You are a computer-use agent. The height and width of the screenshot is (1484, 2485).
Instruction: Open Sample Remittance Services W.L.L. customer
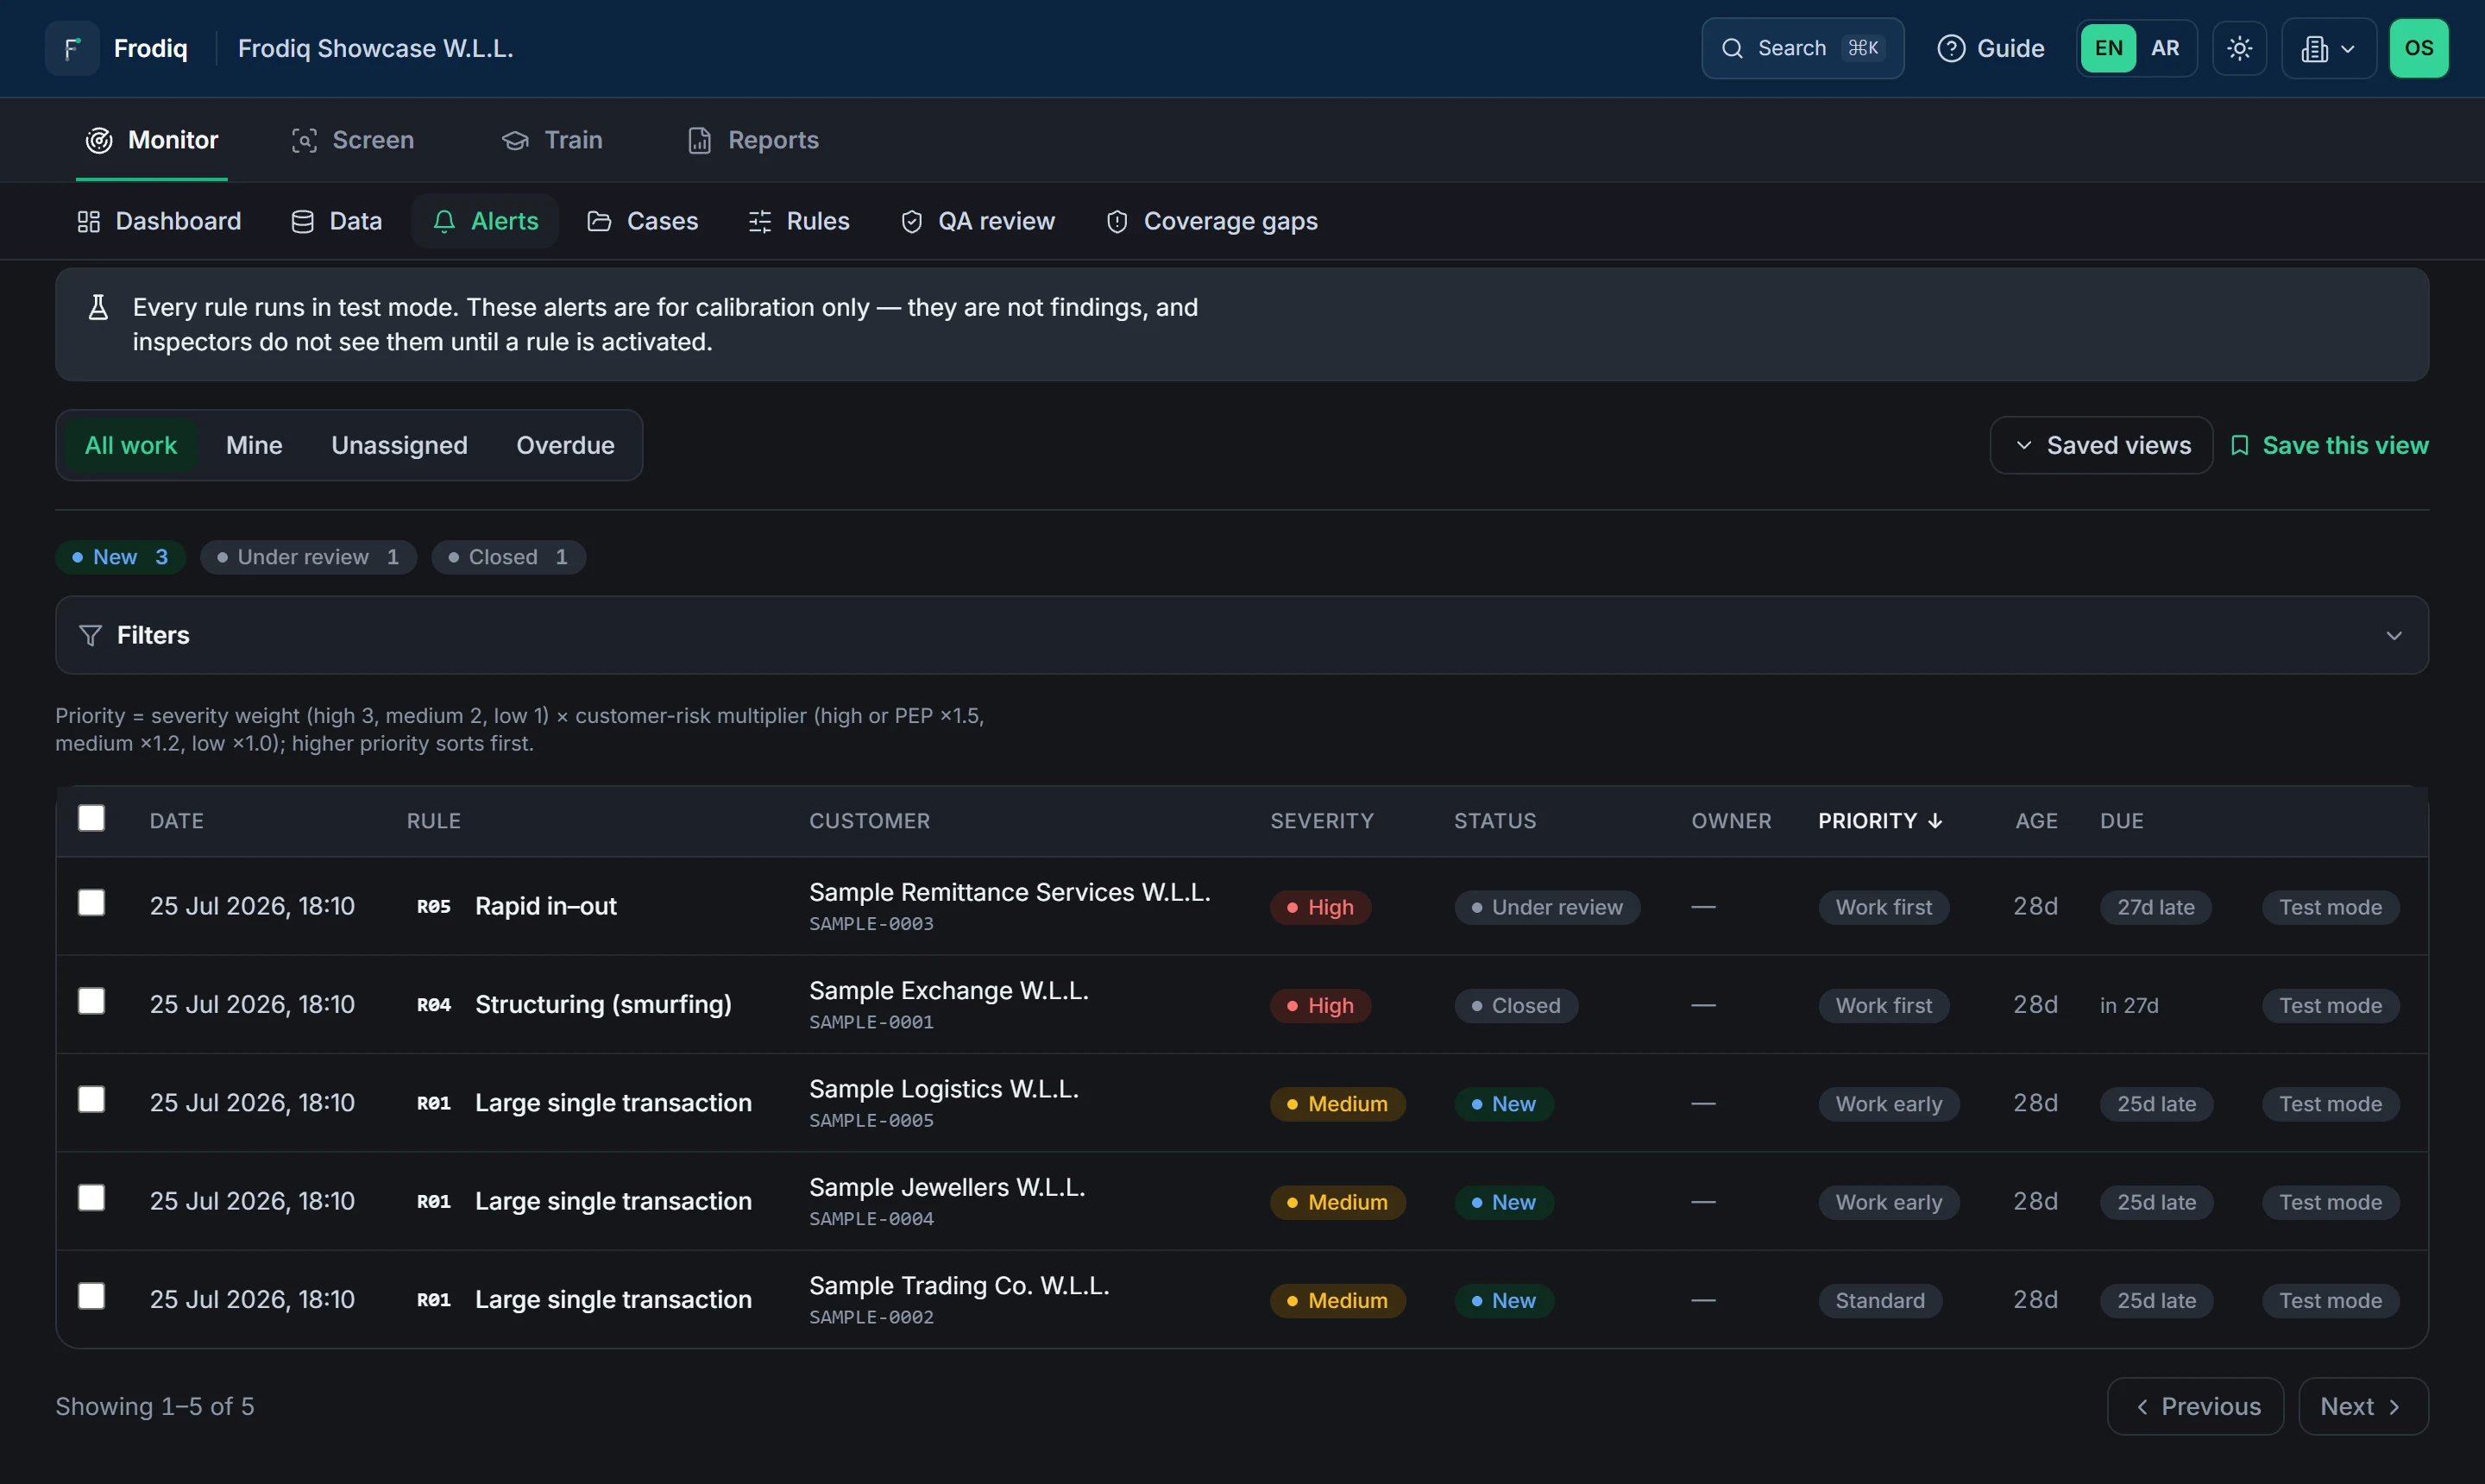tap(1009, 892)
